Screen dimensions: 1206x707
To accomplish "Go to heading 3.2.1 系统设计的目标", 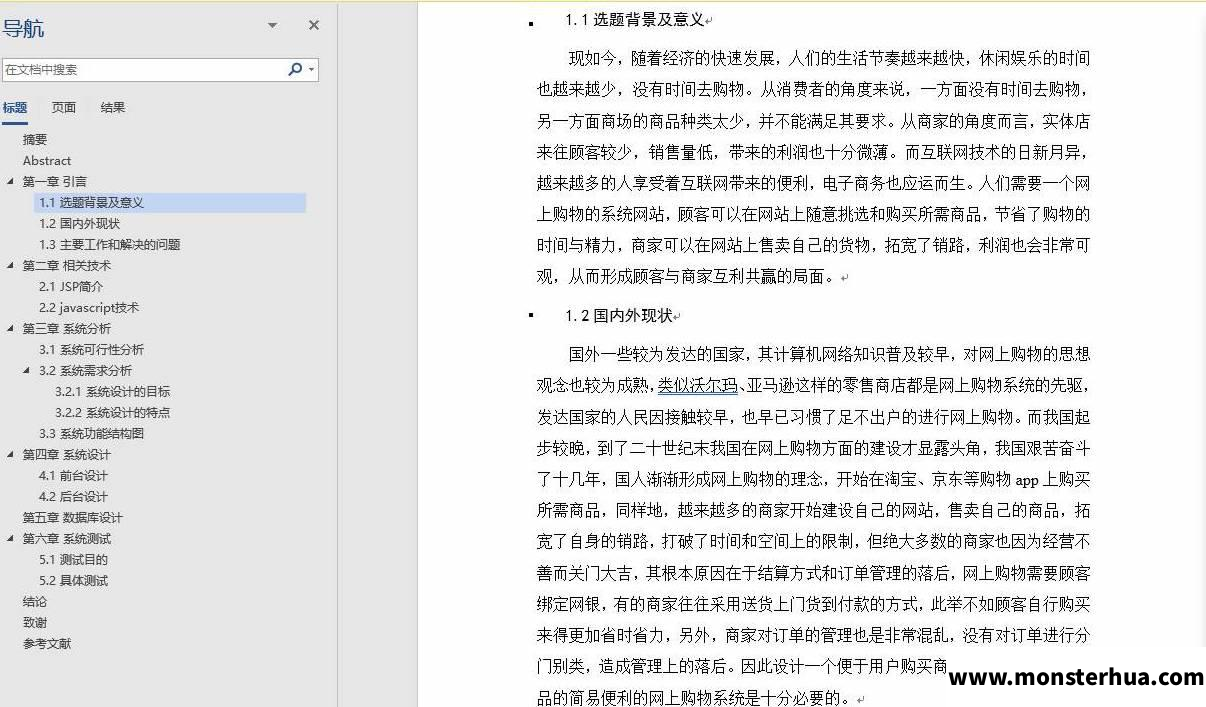I will point(113,392).
